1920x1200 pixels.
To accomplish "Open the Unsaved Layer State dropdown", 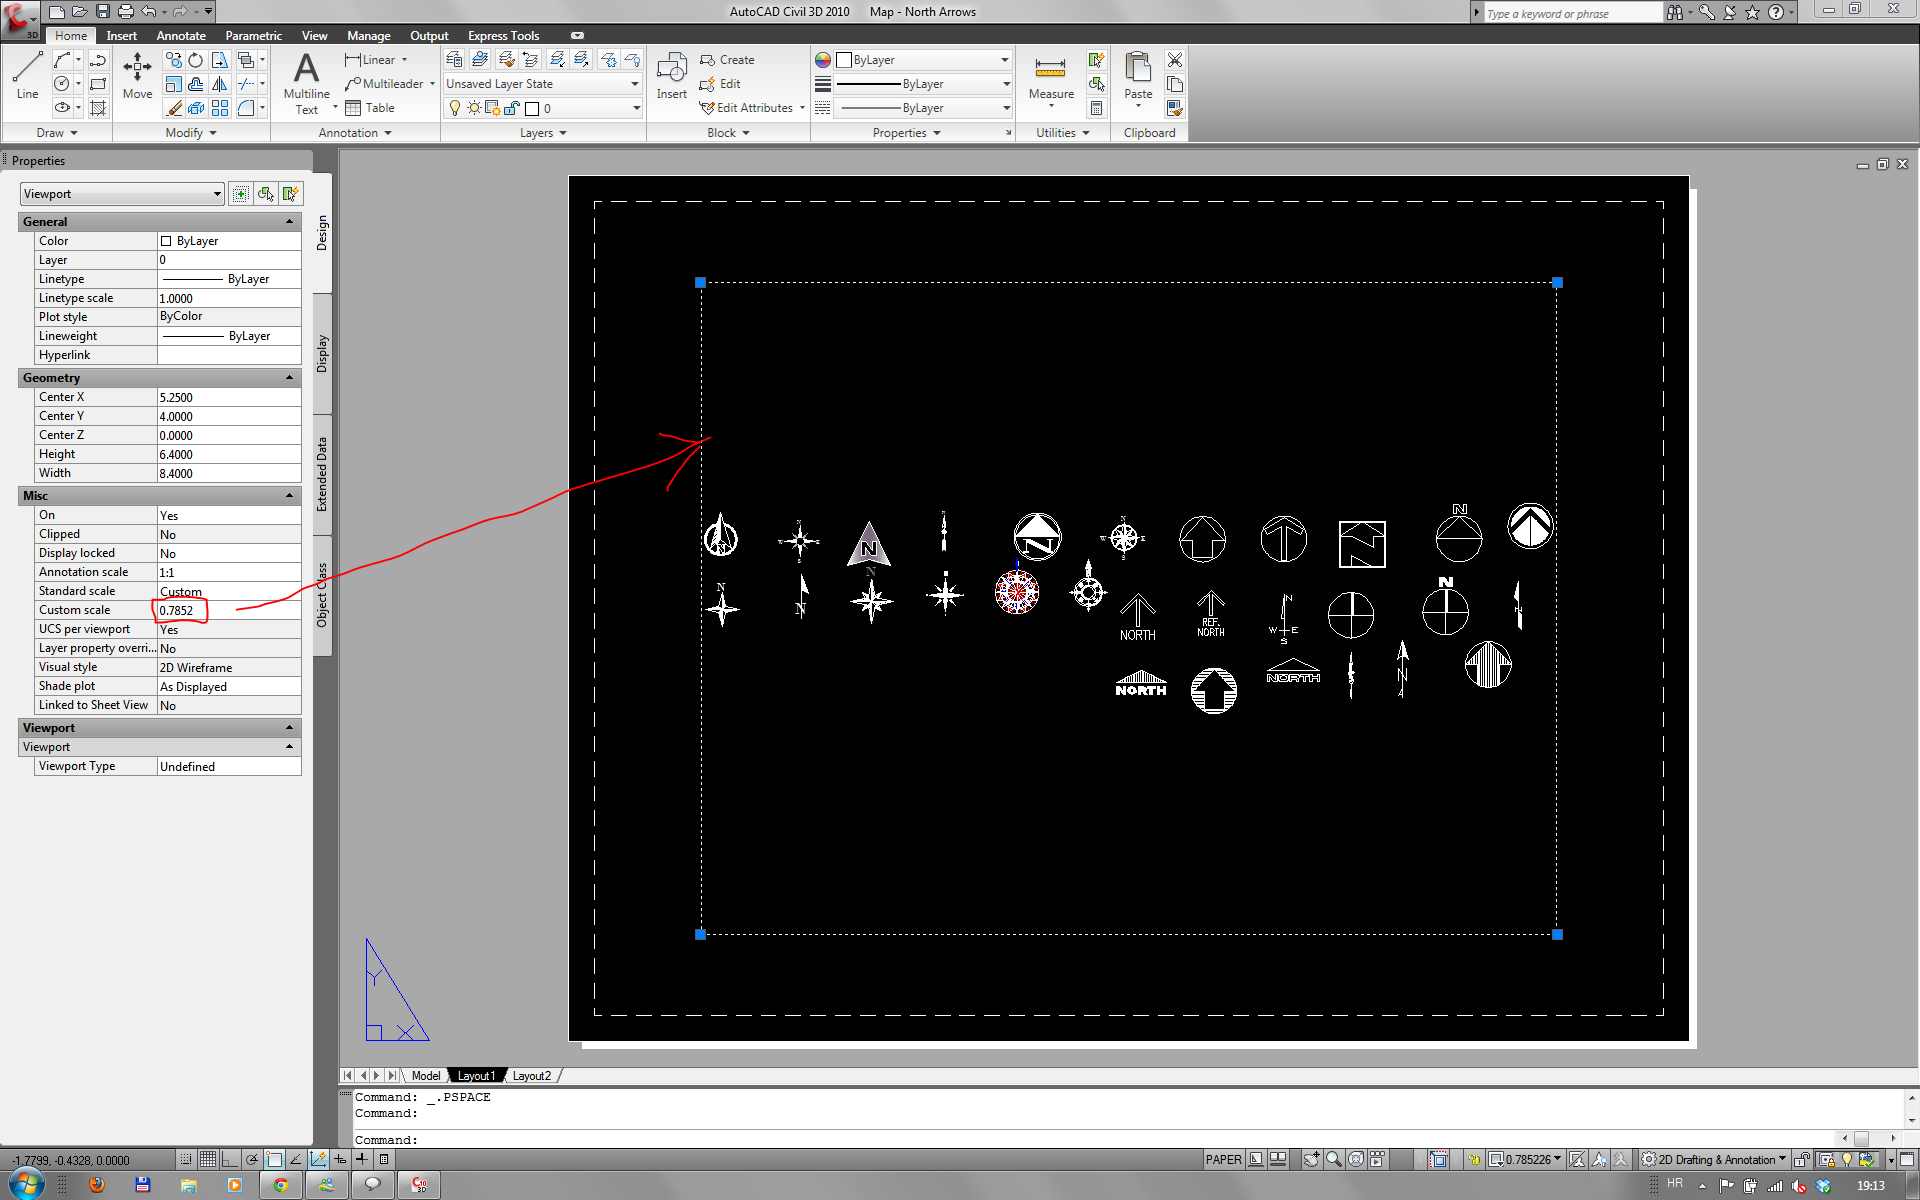I will pyautogui.click(x=634, y=84).
